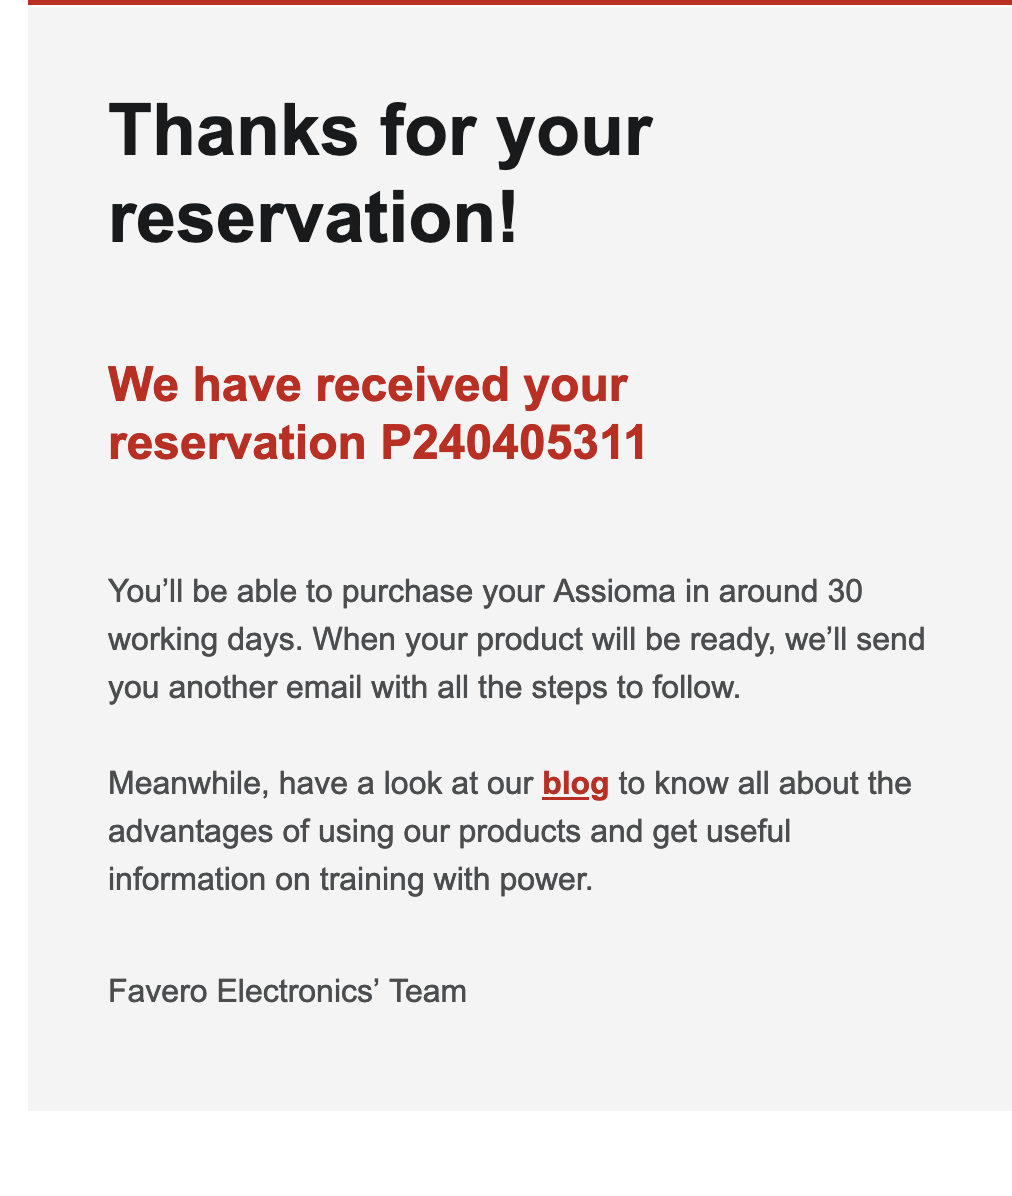Click the 'Favero Electronics' Team' signature
The height and width of the screenshot is (1196, 1012).
287,991
